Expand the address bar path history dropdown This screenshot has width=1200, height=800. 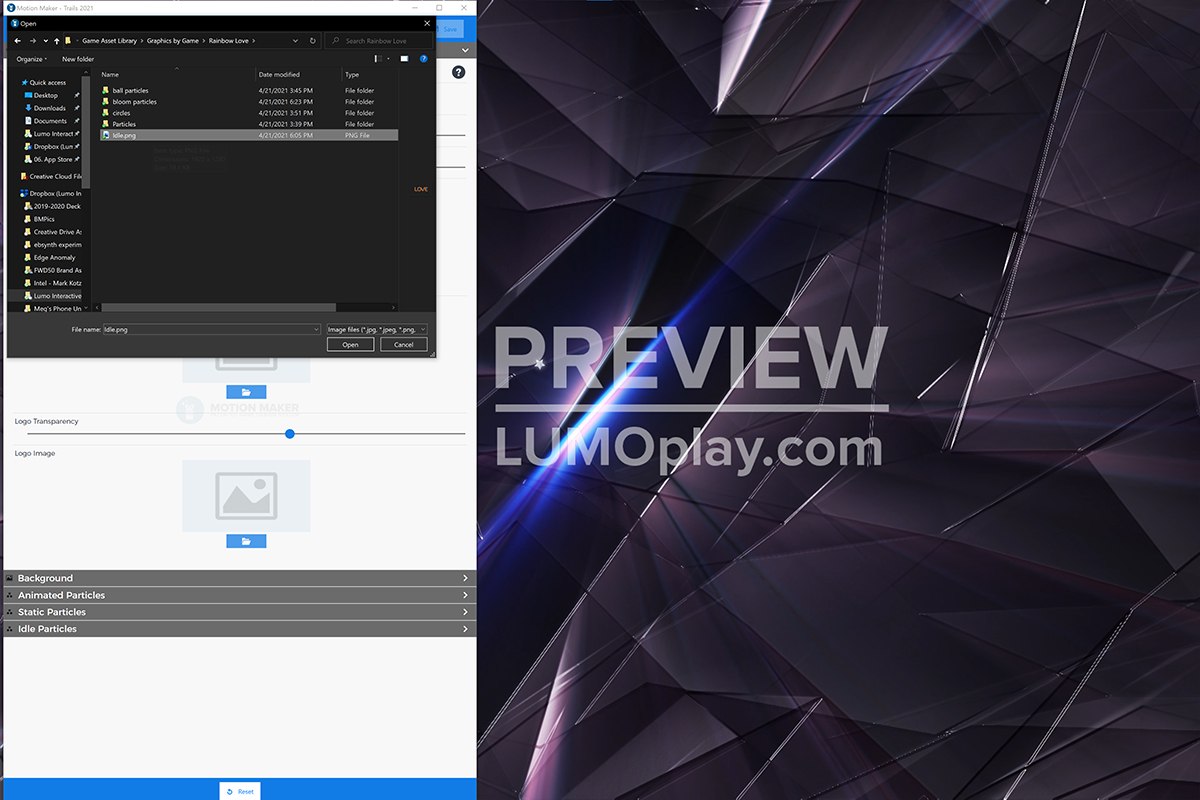point(297,41)
